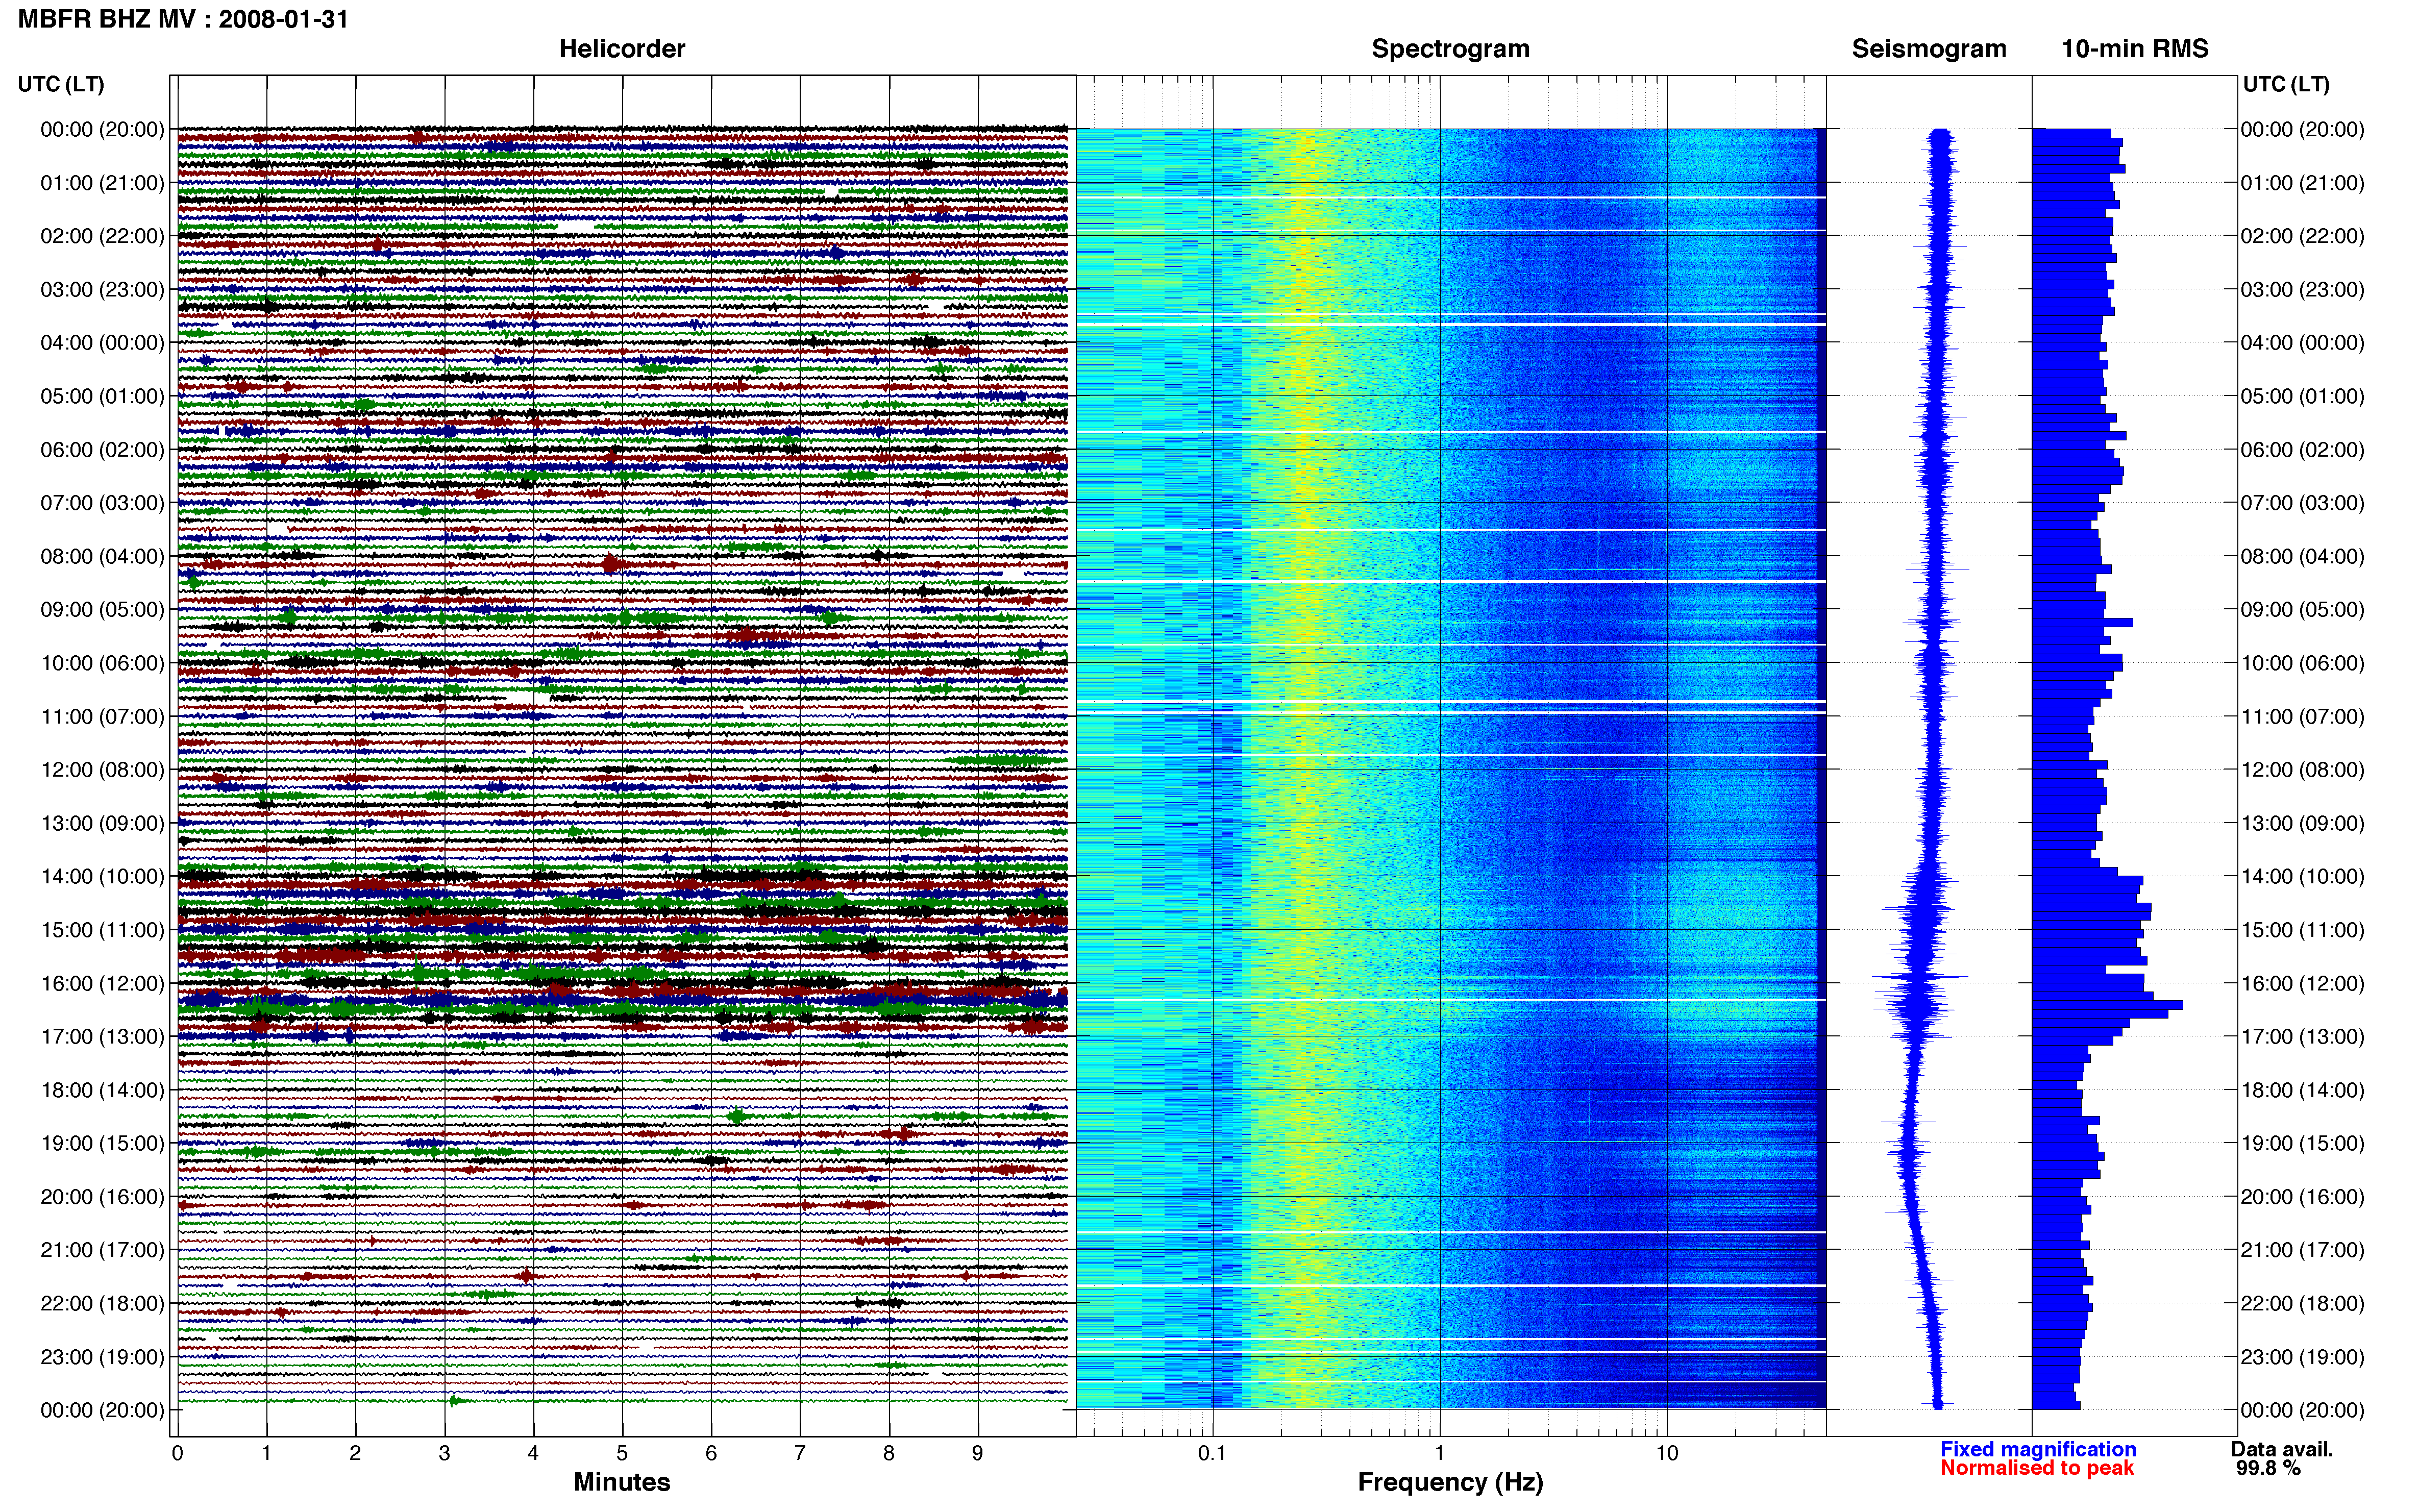Click the '12:00 (08:00)' time label next to the Helicorder
This screenshot has height=1512, width=2419.
pyautogui.click(x=102, y=770)
